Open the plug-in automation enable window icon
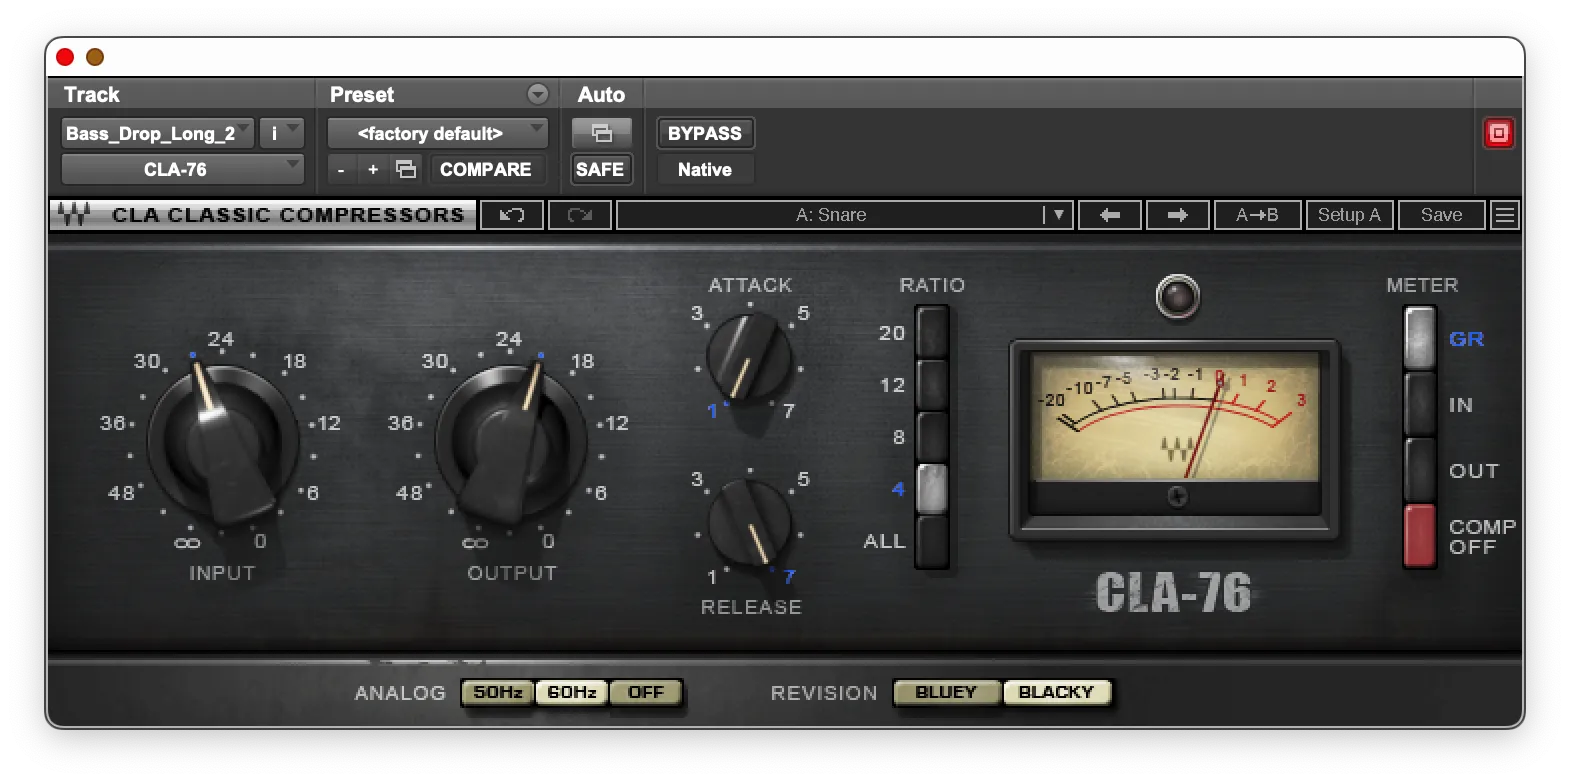Screen dimensions: 1570x782 (x=602, y=133)
